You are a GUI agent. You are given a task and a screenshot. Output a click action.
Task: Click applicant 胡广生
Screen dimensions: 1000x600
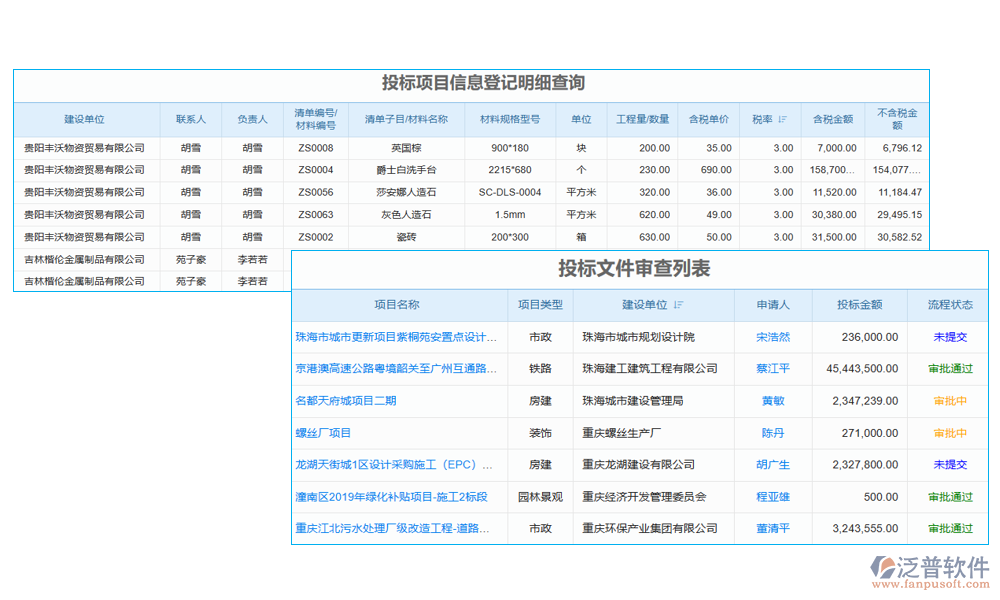(770, 465)
